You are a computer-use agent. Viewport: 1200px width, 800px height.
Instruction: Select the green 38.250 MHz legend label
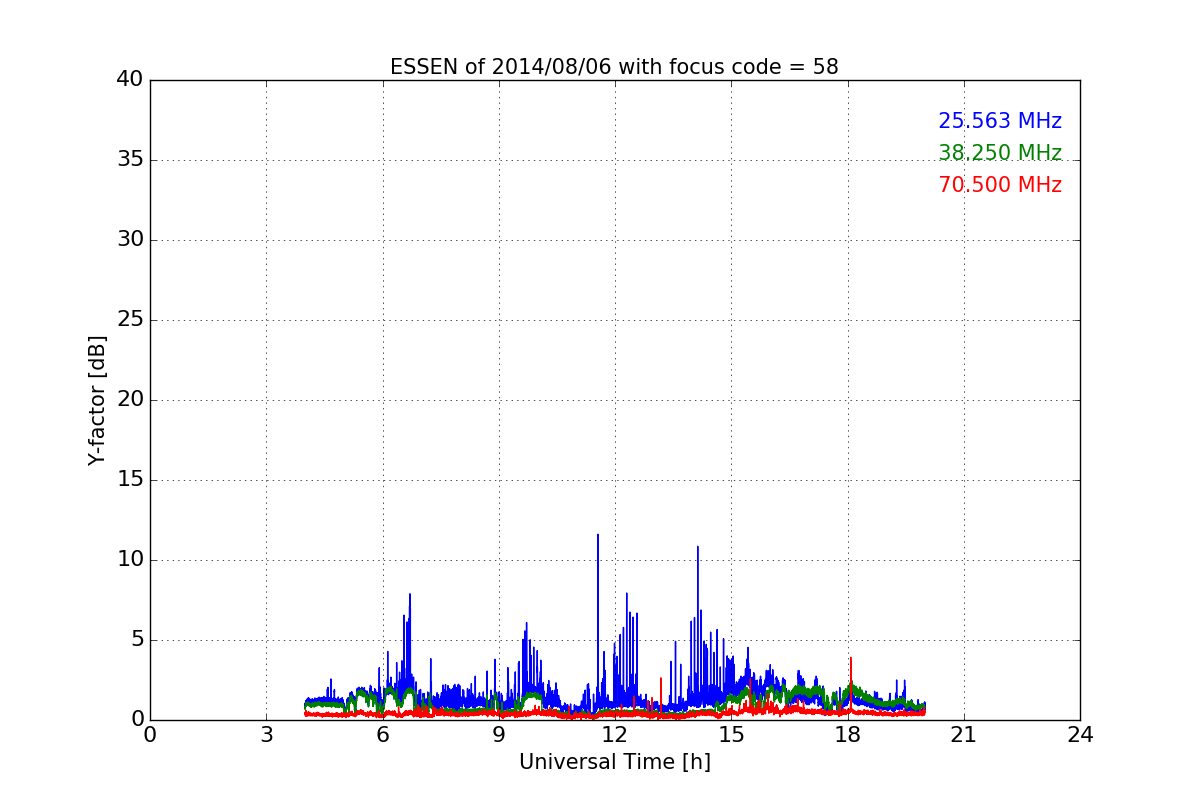click(x=1000, y=153)
